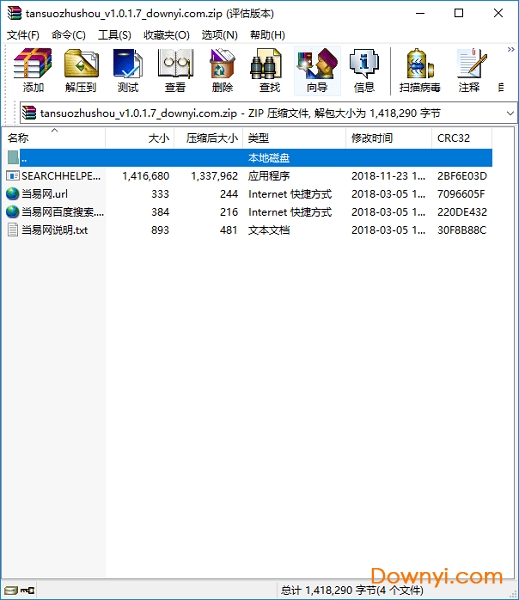Click the text document icon of 当易网说明.txt
519x600 pixels.
click(x=13, y=230)
